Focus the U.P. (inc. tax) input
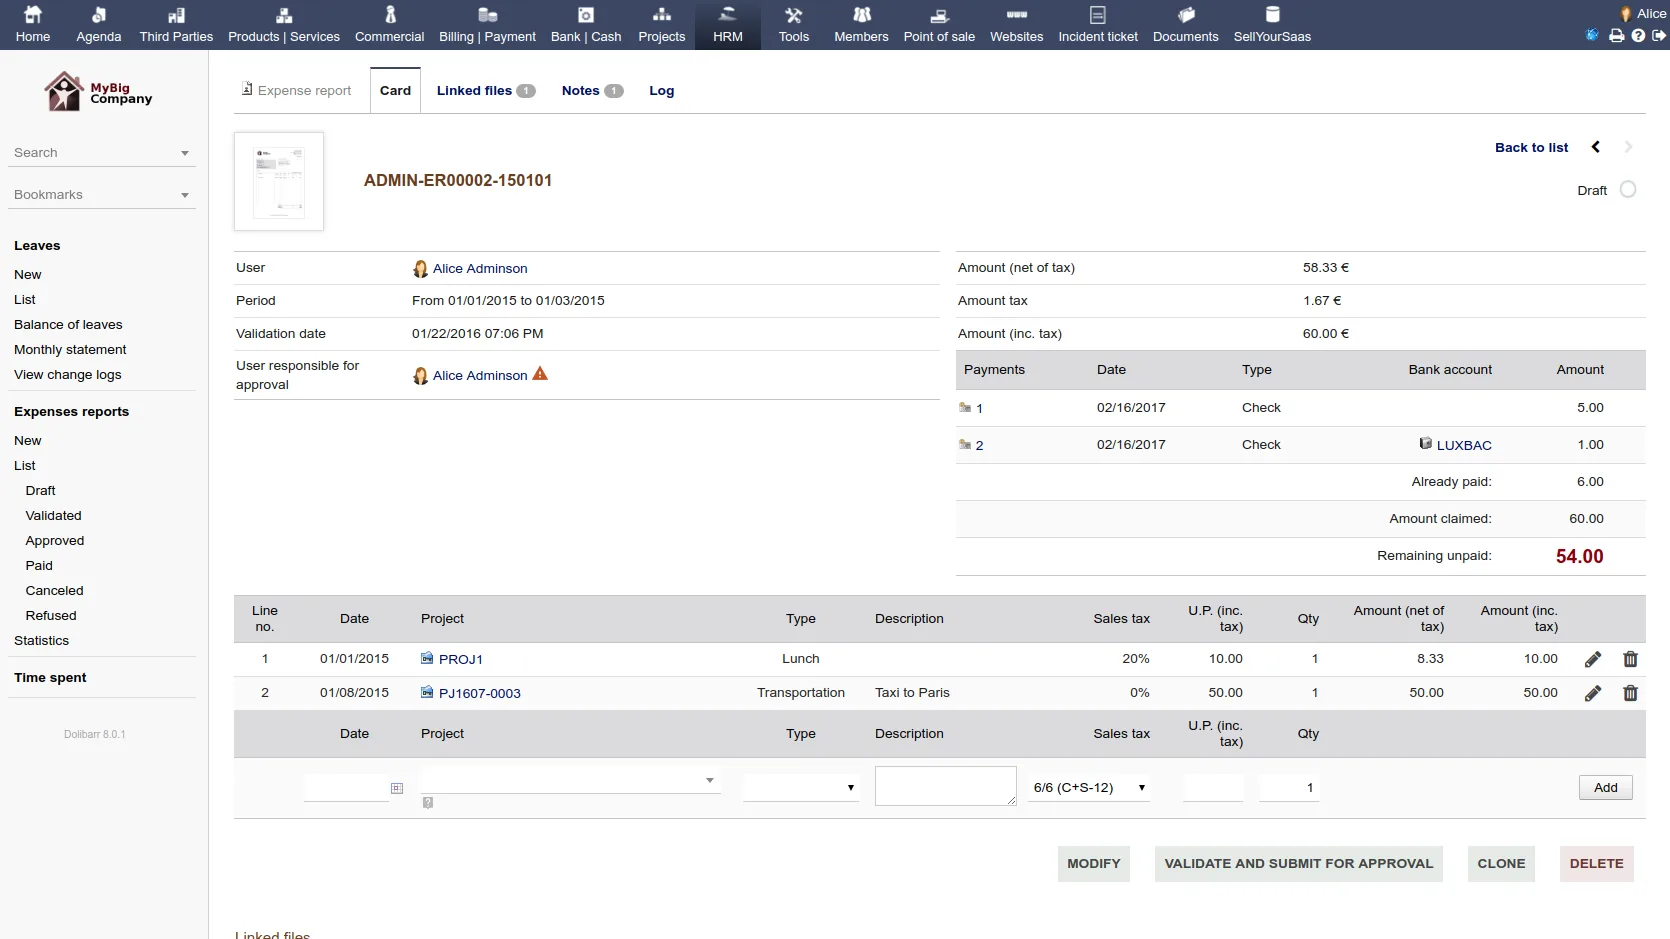Screen dimensions: 1670x939 click(1213, 788)
